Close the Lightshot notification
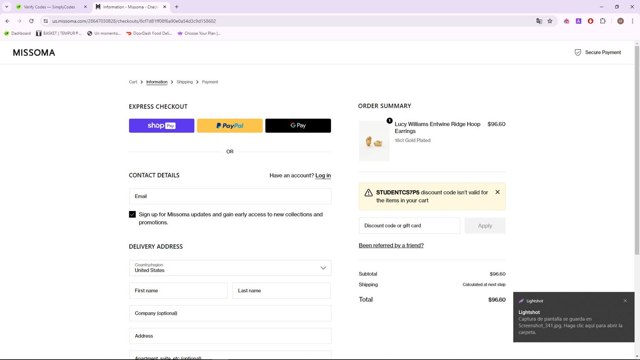Image resolution: width=640 pixels, height=360 pixels. pyautogui.click(x=625, y=301)
